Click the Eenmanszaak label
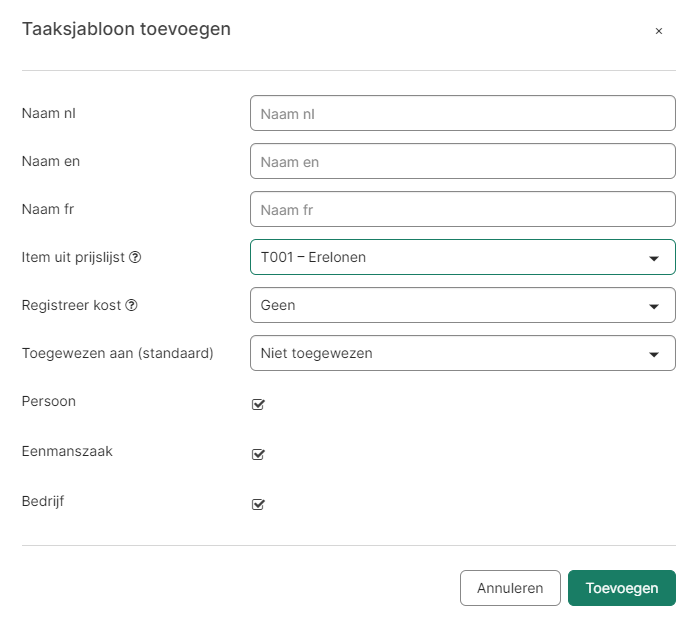 tap(67, 451)
